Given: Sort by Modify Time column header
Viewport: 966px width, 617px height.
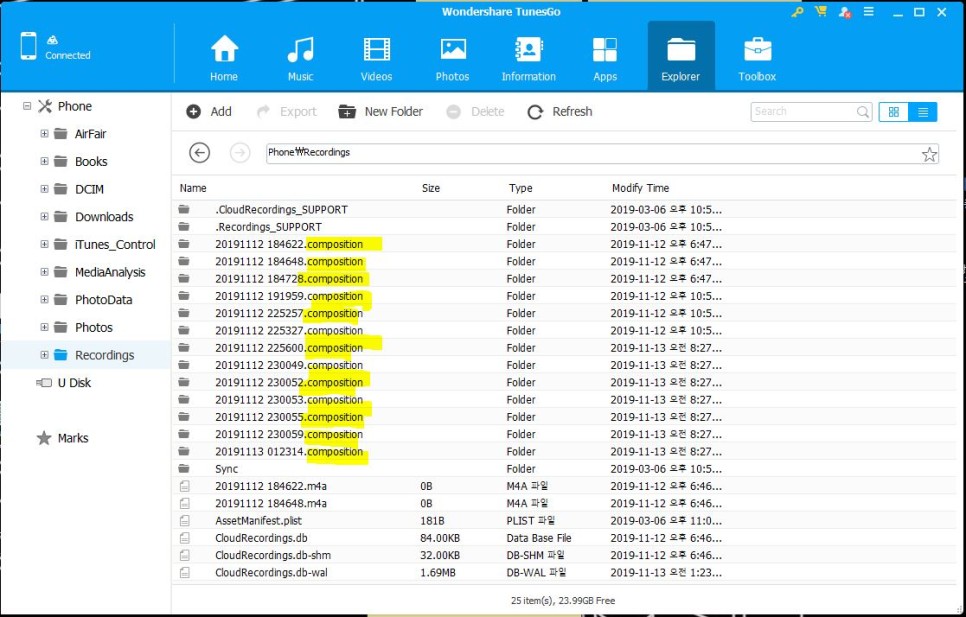Looking at the screenshot, I should tap(640, 188).
